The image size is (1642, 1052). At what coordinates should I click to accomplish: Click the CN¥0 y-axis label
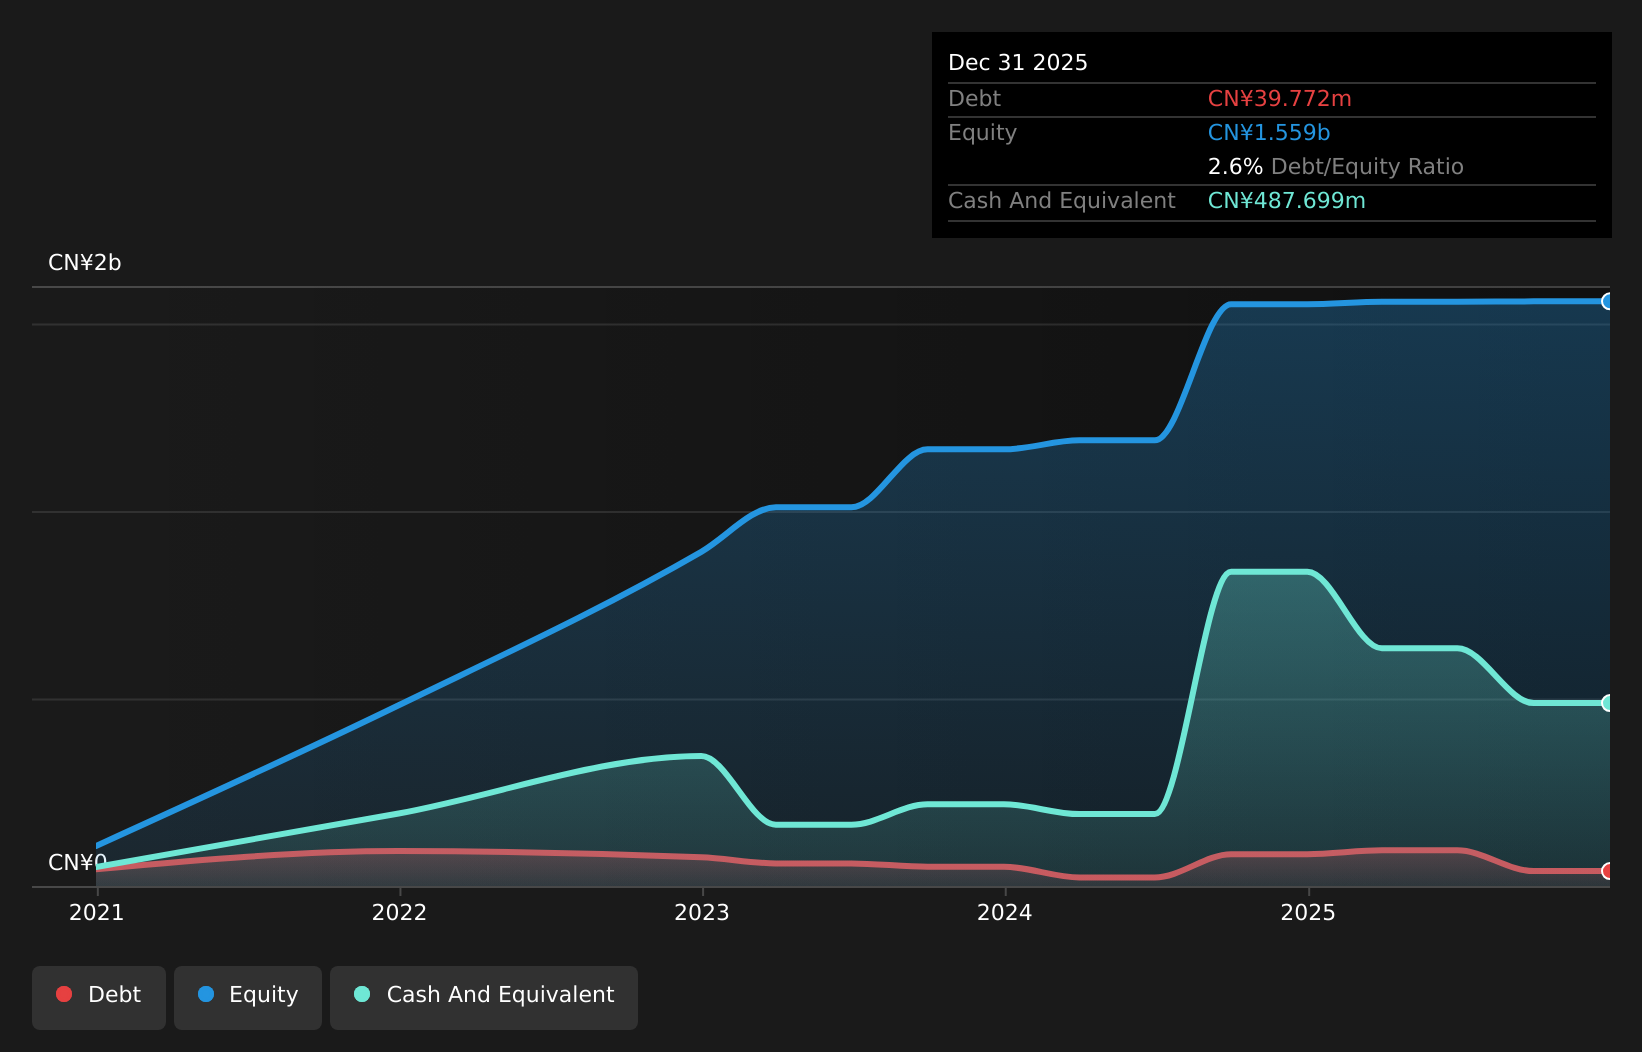(77, 863)
